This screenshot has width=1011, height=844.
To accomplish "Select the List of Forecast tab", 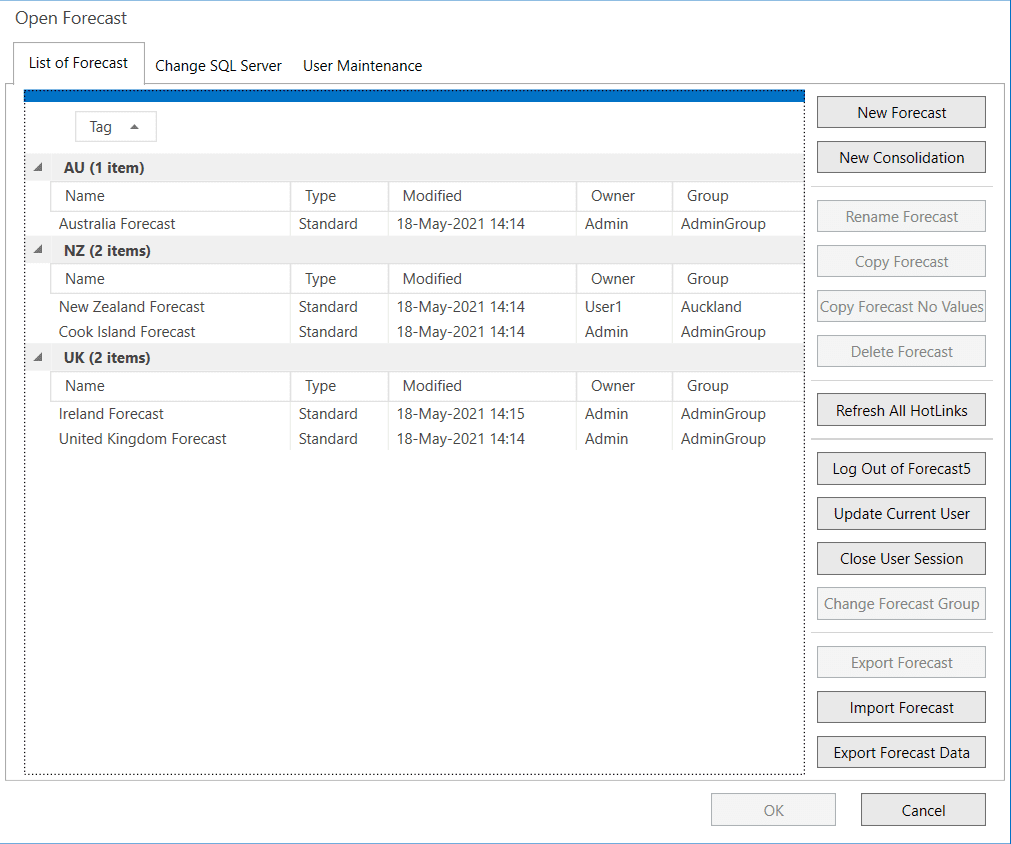I will click(78, 63).
